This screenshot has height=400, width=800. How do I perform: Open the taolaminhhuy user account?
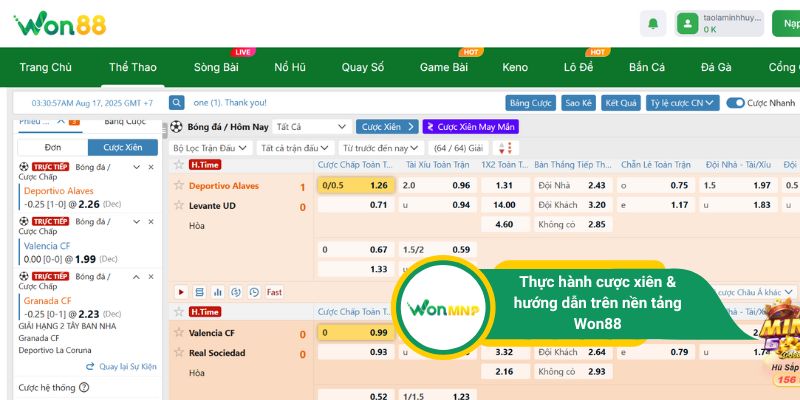click(719, 23)
